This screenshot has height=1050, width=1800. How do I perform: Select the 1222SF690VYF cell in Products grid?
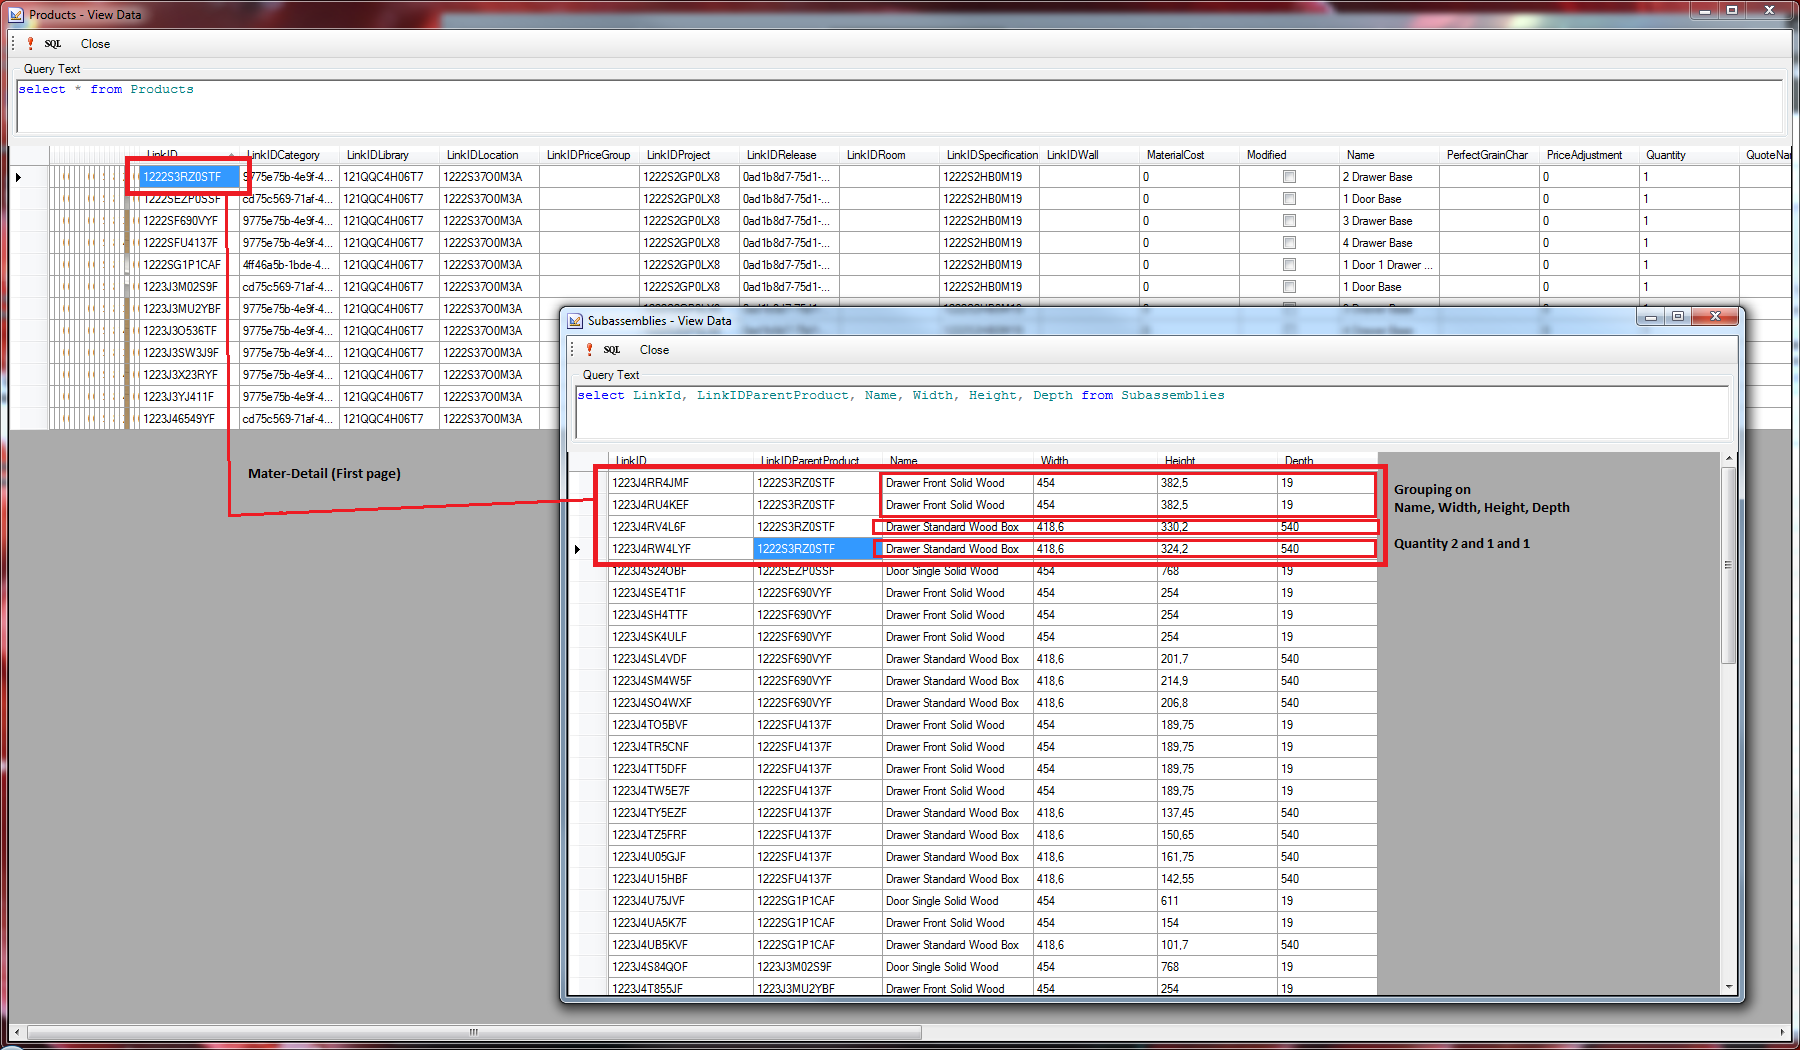189,221
